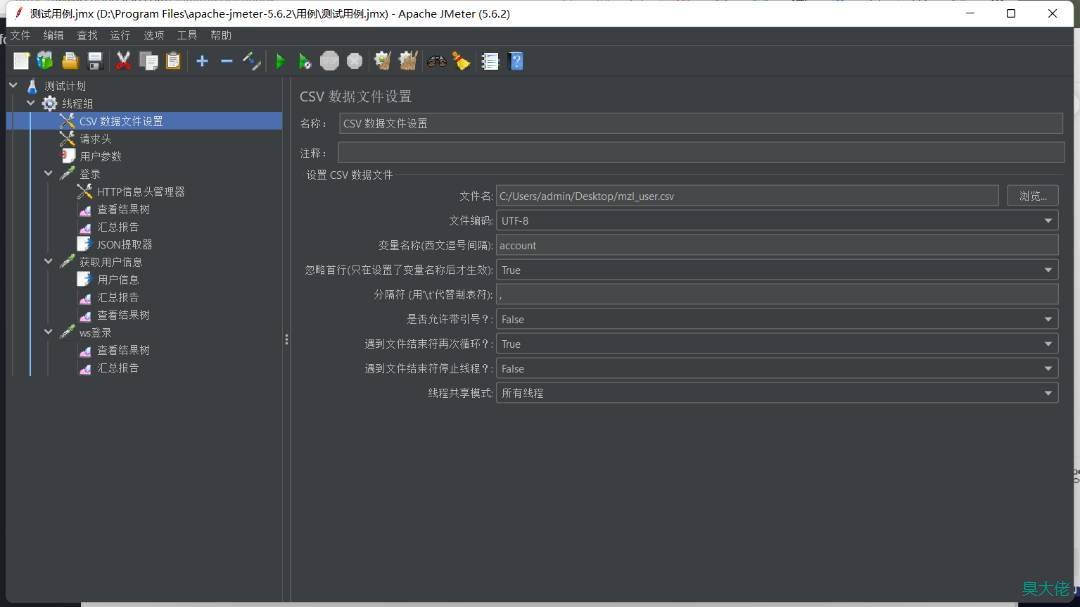Screen dimensions: 1080x607
Task: Click the plus Expand All icon
Action: [202, 61]
